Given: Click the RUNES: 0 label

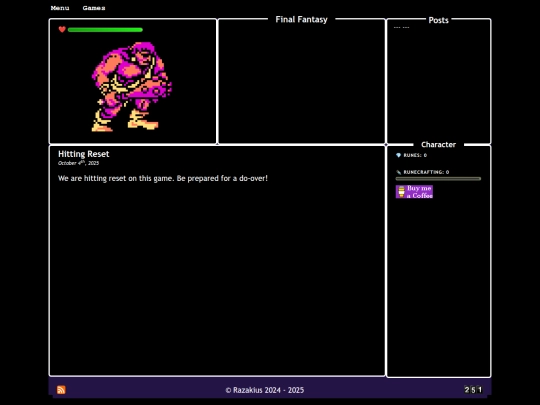Looking at the screenshot, I should 415,155.
